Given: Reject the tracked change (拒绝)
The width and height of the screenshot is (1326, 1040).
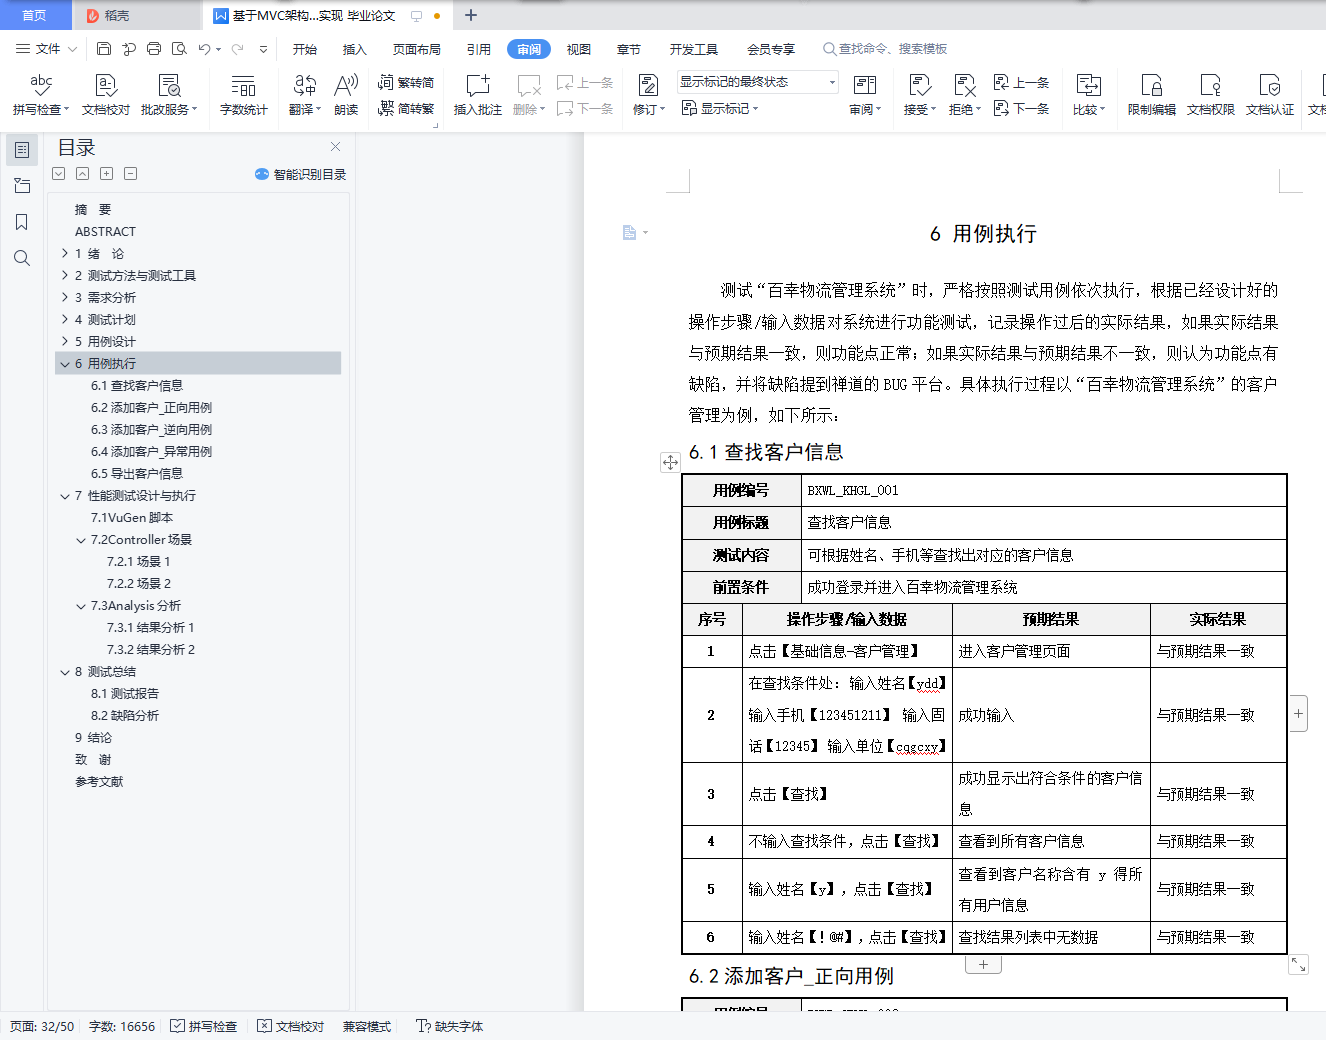Looking at the screenshot, I should 964,95.
